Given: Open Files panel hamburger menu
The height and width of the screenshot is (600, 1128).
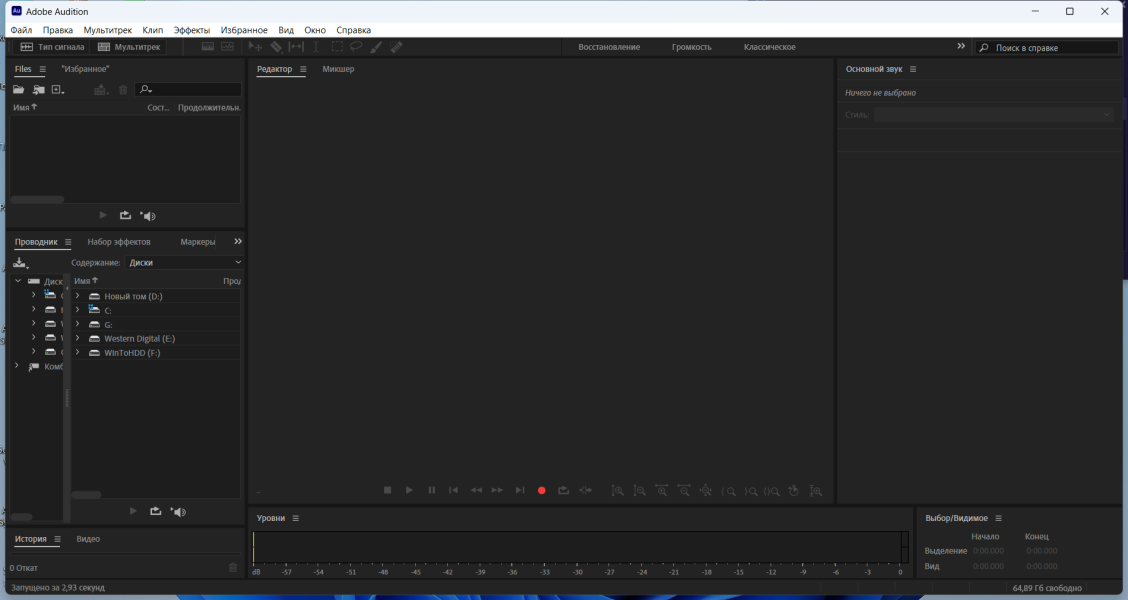Looking at the screenshot, I should pos(42,69).
